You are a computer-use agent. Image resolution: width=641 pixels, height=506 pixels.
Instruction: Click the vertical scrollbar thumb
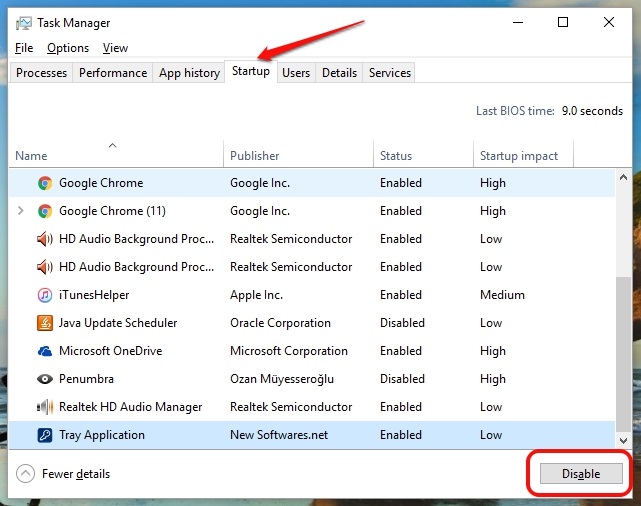623,354
